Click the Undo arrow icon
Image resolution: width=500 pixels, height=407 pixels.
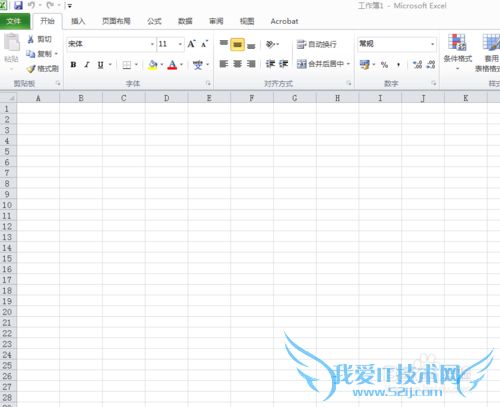coord(31,5)
